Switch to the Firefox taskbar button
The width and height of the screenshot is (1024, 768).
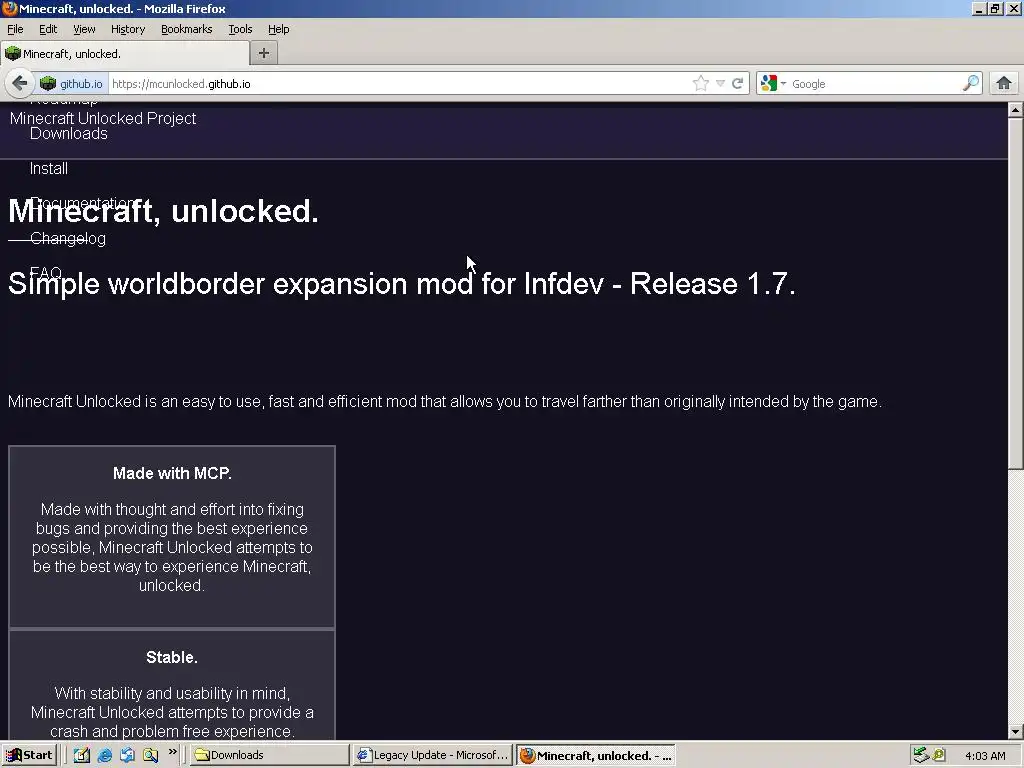(596, 756)
